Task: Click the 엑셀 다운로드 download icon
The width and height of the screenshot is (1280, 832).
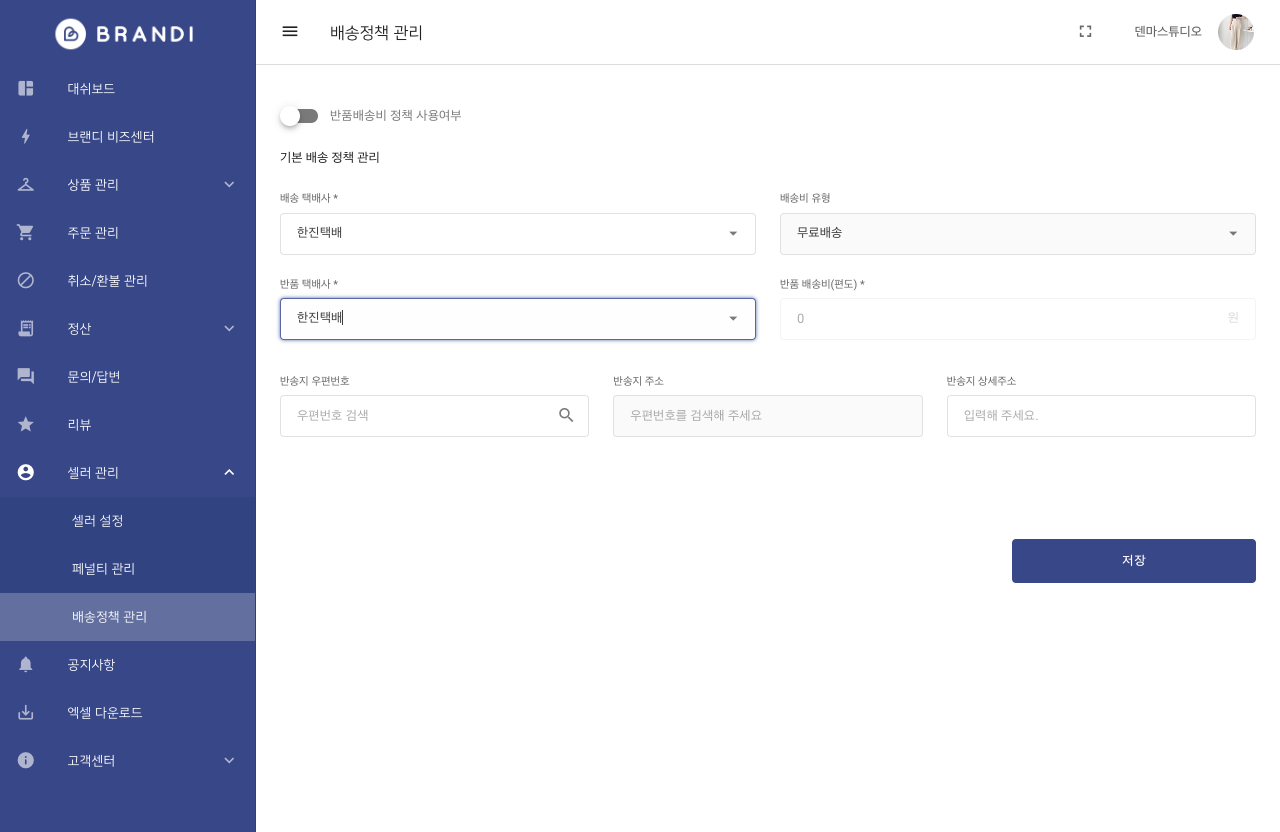Action: pyautogui.click(x=26, y=712)
